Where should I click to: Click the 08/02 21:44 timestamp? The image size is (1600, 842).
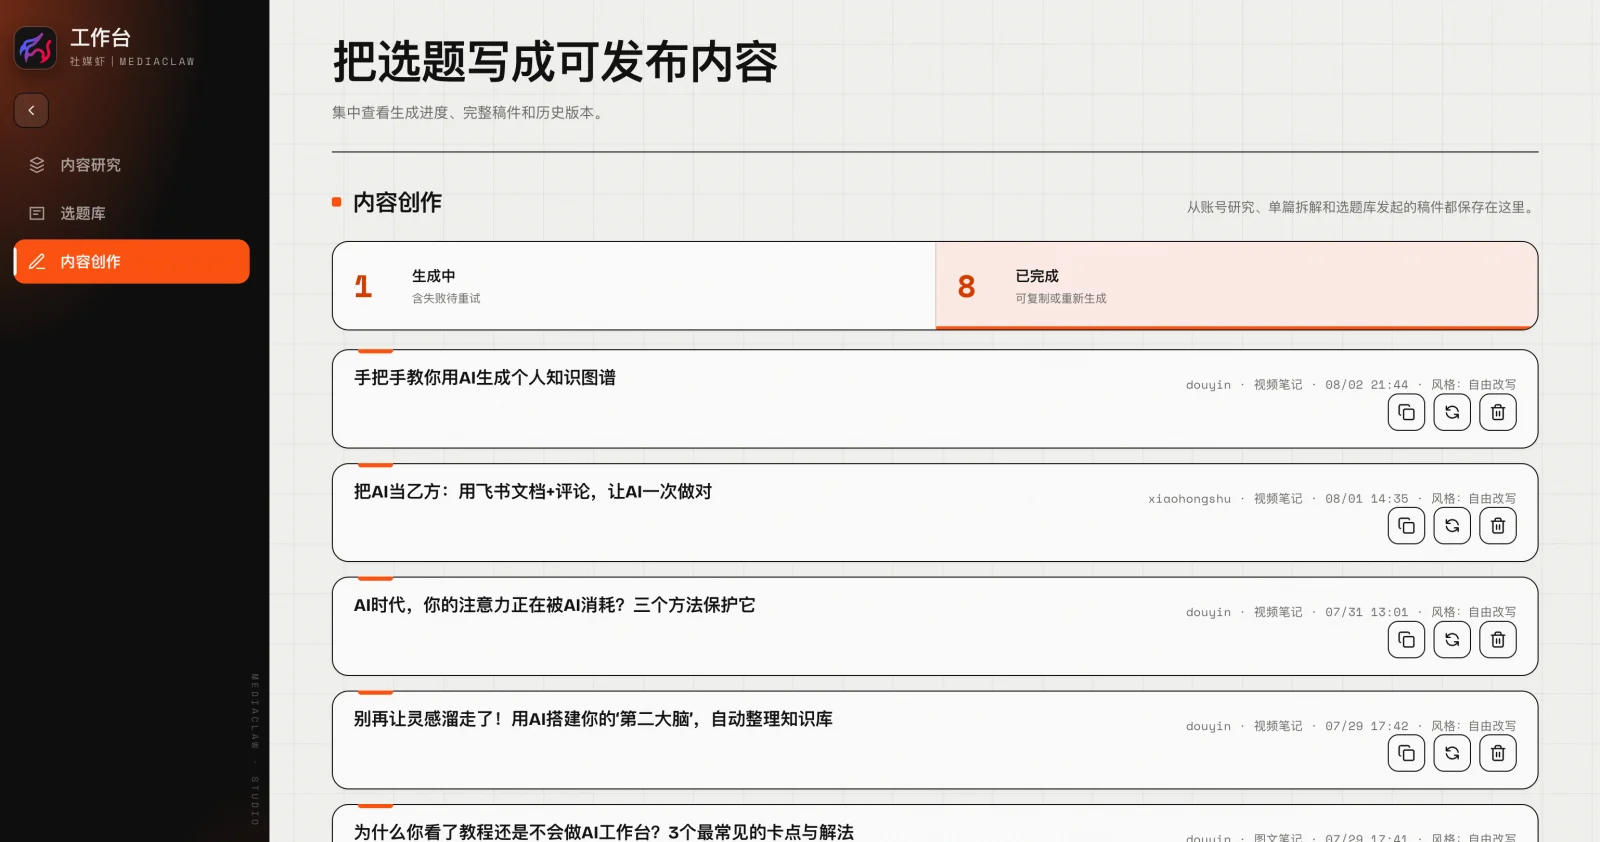(x=1366, y=385)
